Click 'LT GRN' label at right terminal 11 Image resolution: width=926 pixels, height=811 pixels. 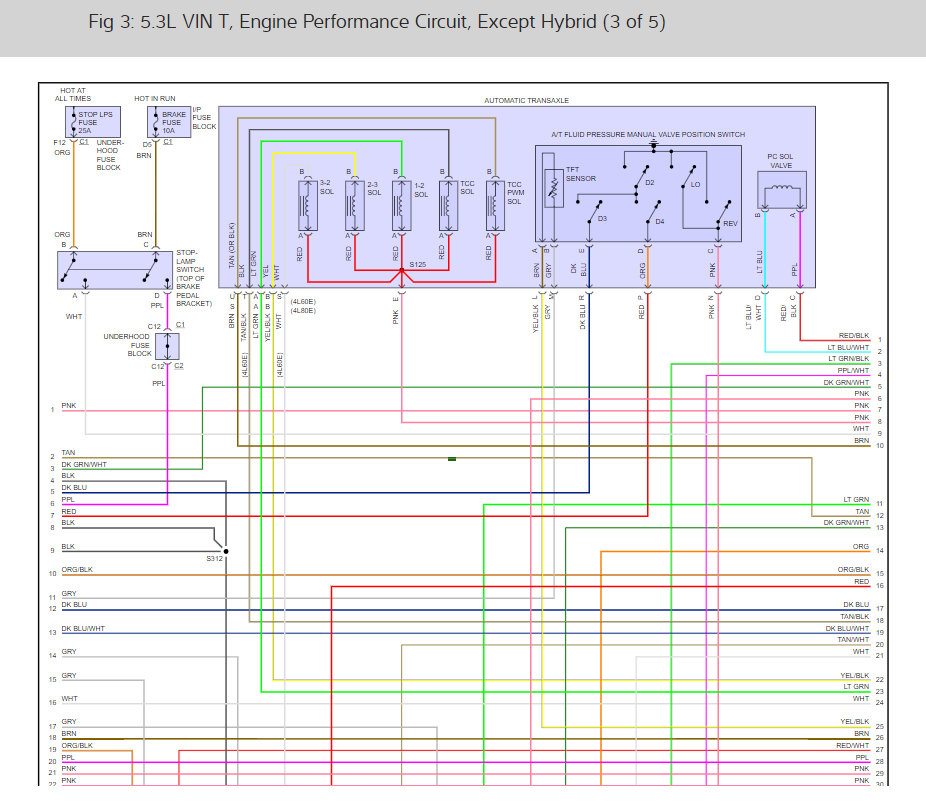pos(856,500)
